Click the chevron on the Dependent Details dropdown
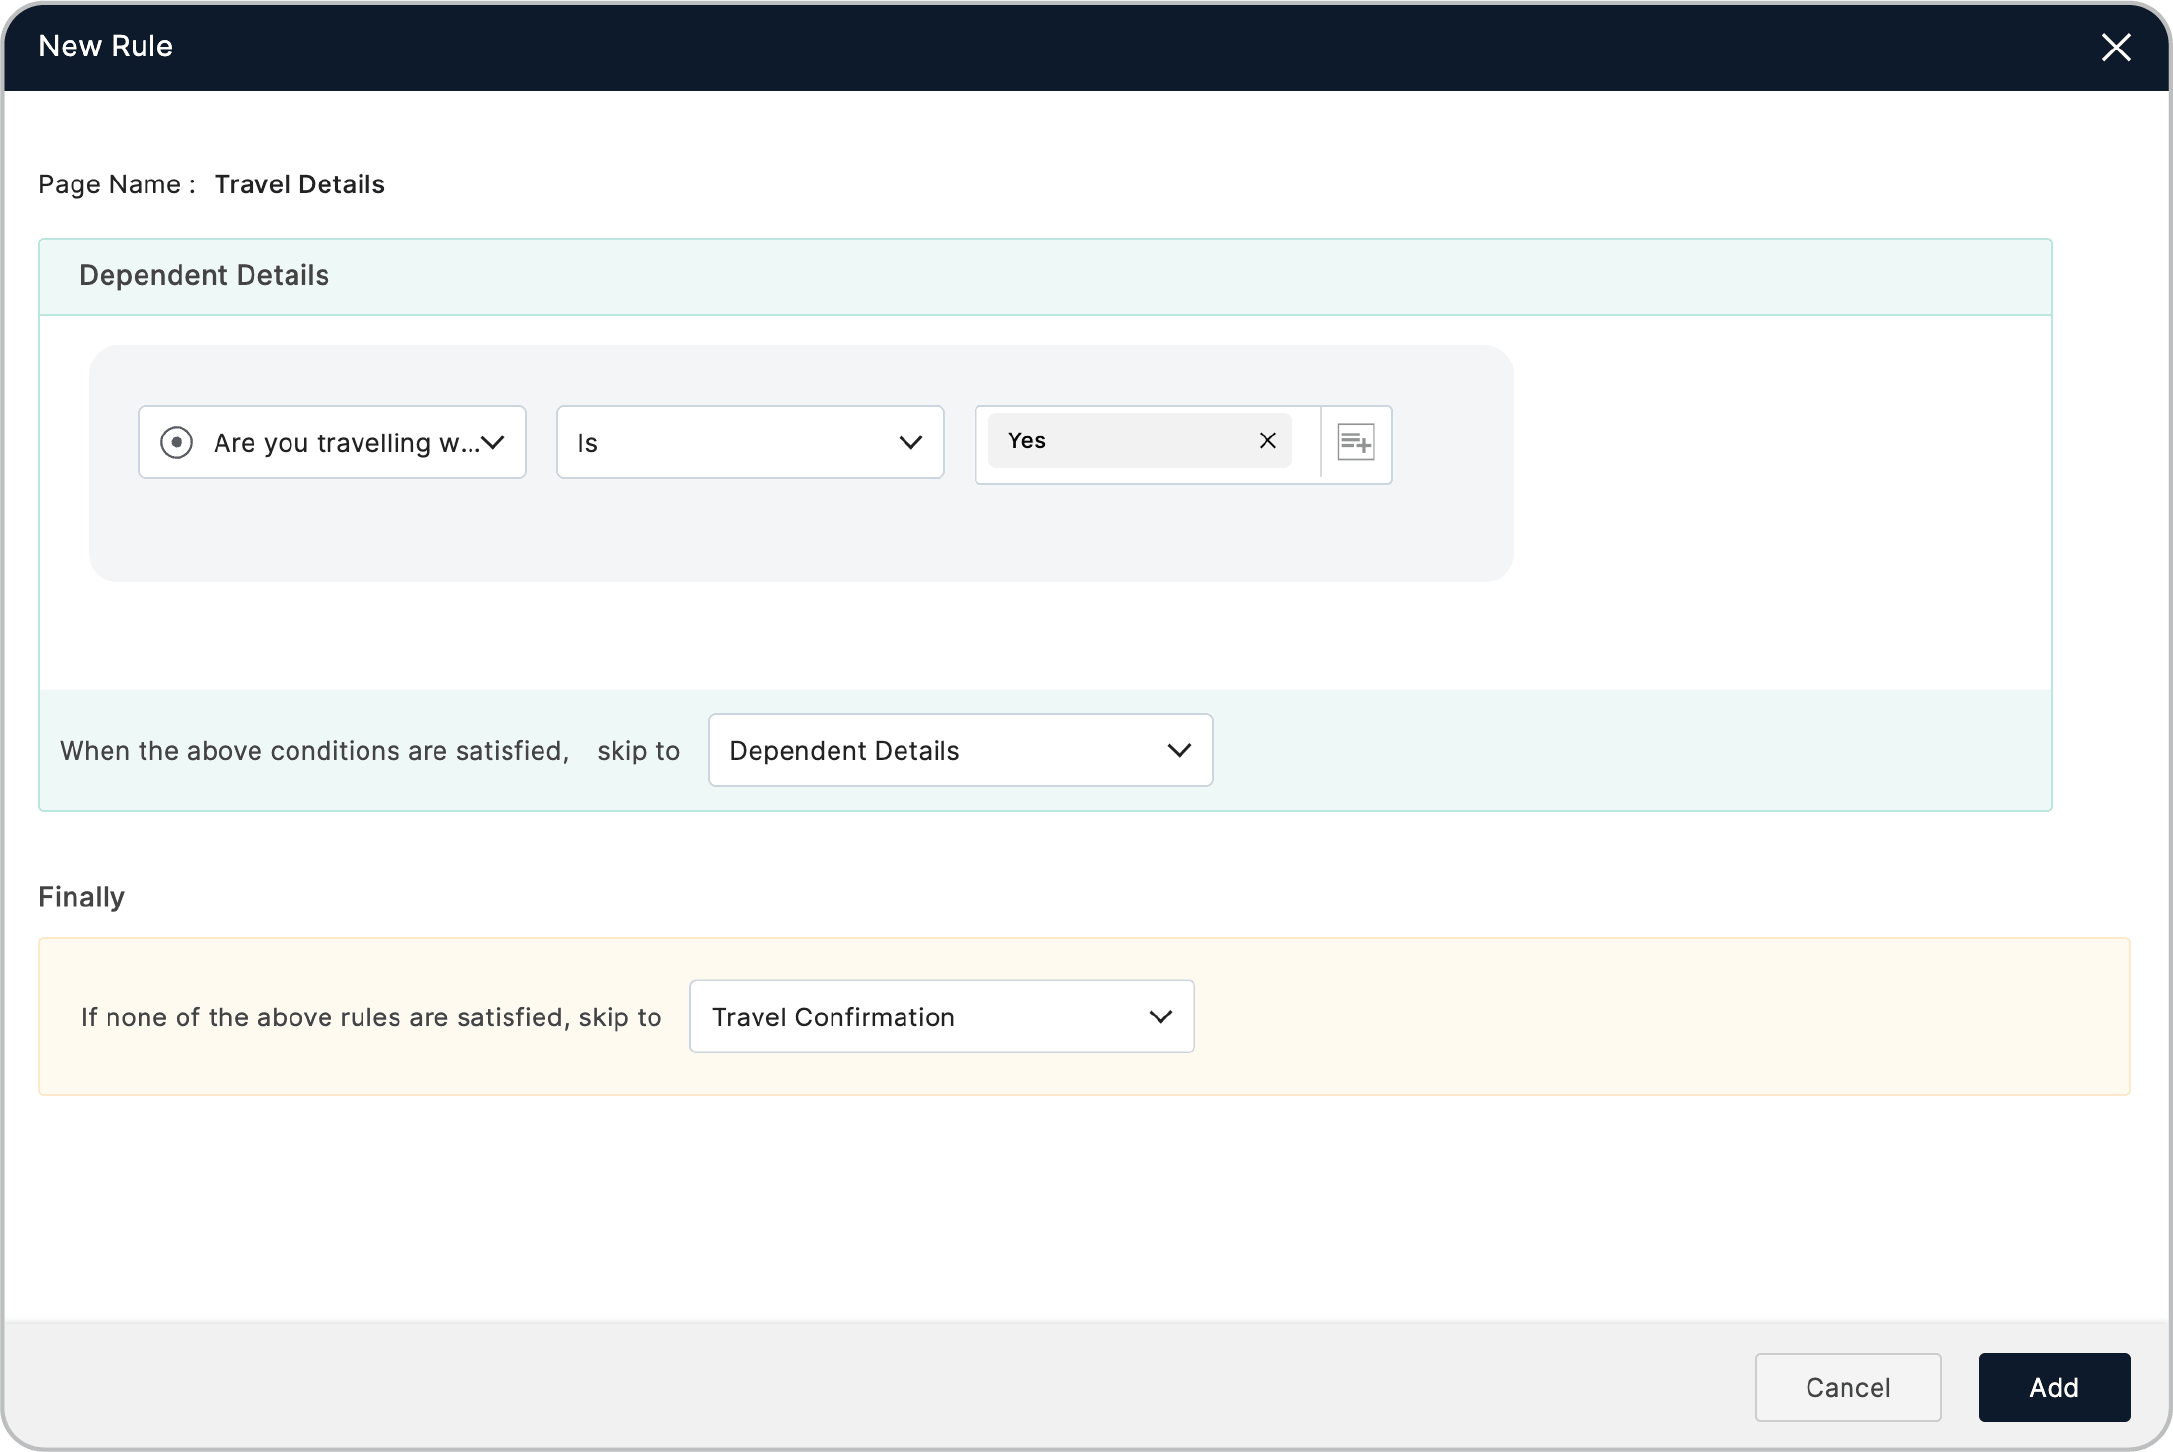 pos(1179,750)
